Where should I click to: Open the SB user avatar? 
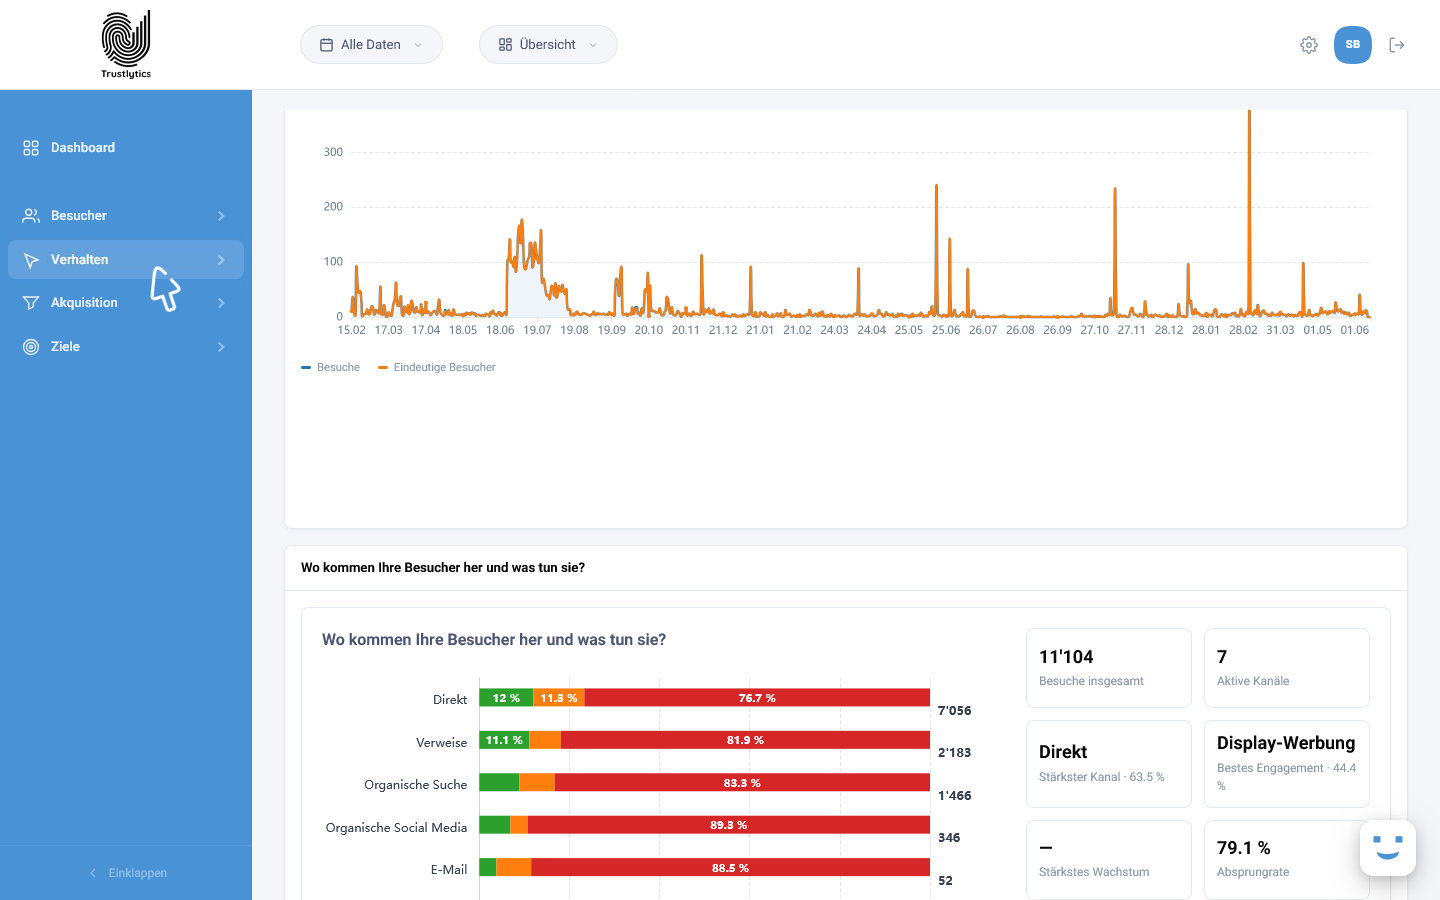(x=1353, y=45)
